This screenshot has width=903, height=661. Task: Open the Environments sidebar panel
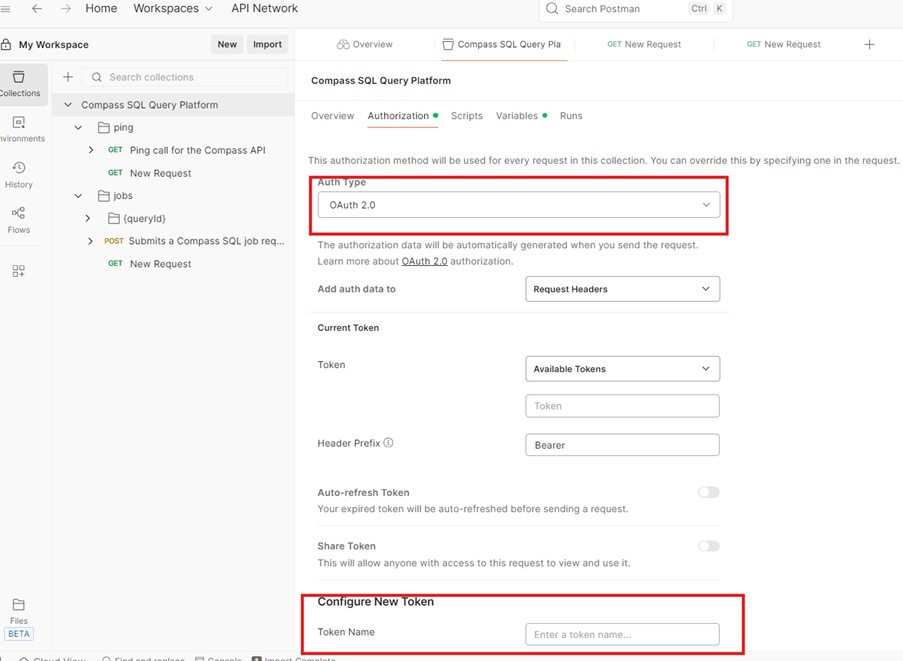tap(19, 129)
